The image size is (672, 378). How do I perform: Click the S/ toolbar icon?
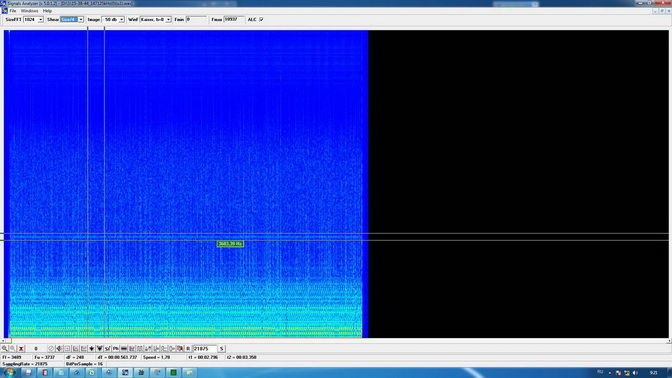[108, 348]
